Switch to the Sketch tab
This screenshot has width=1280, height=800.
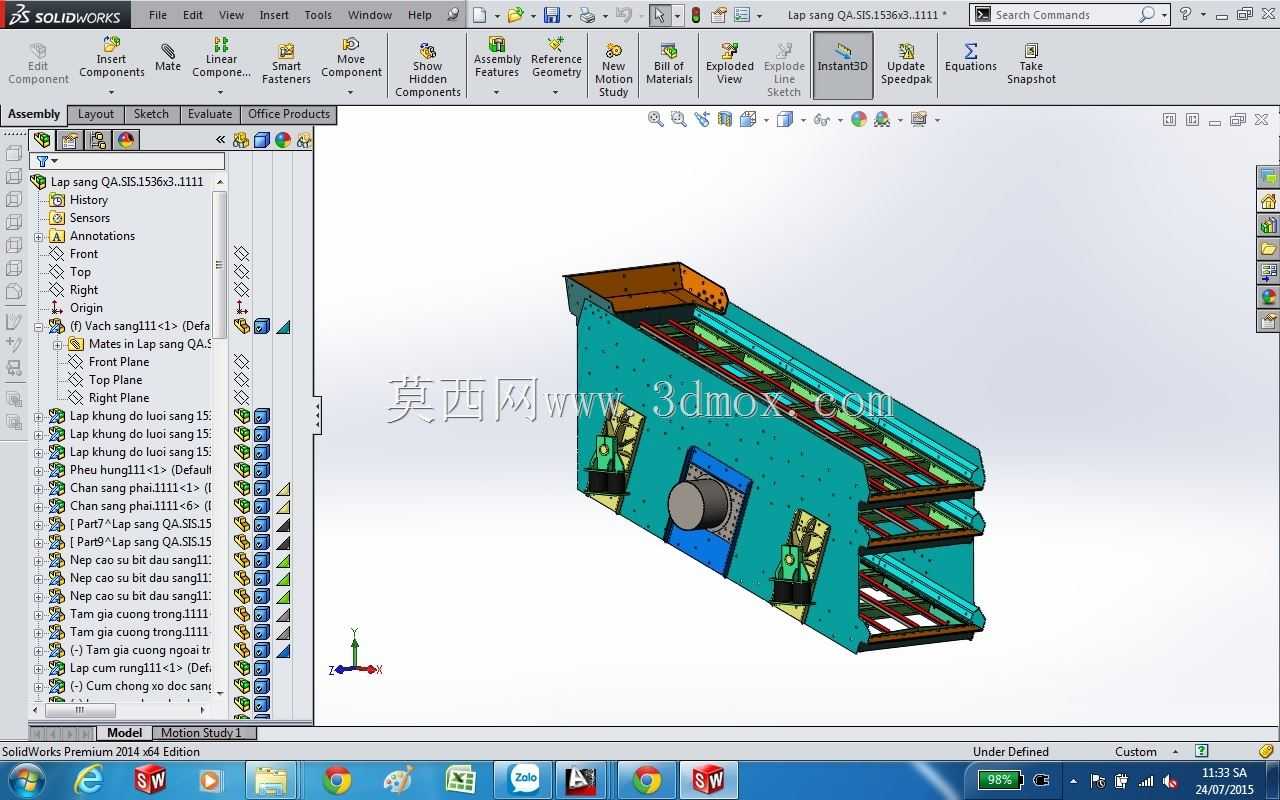pos(151,114)
